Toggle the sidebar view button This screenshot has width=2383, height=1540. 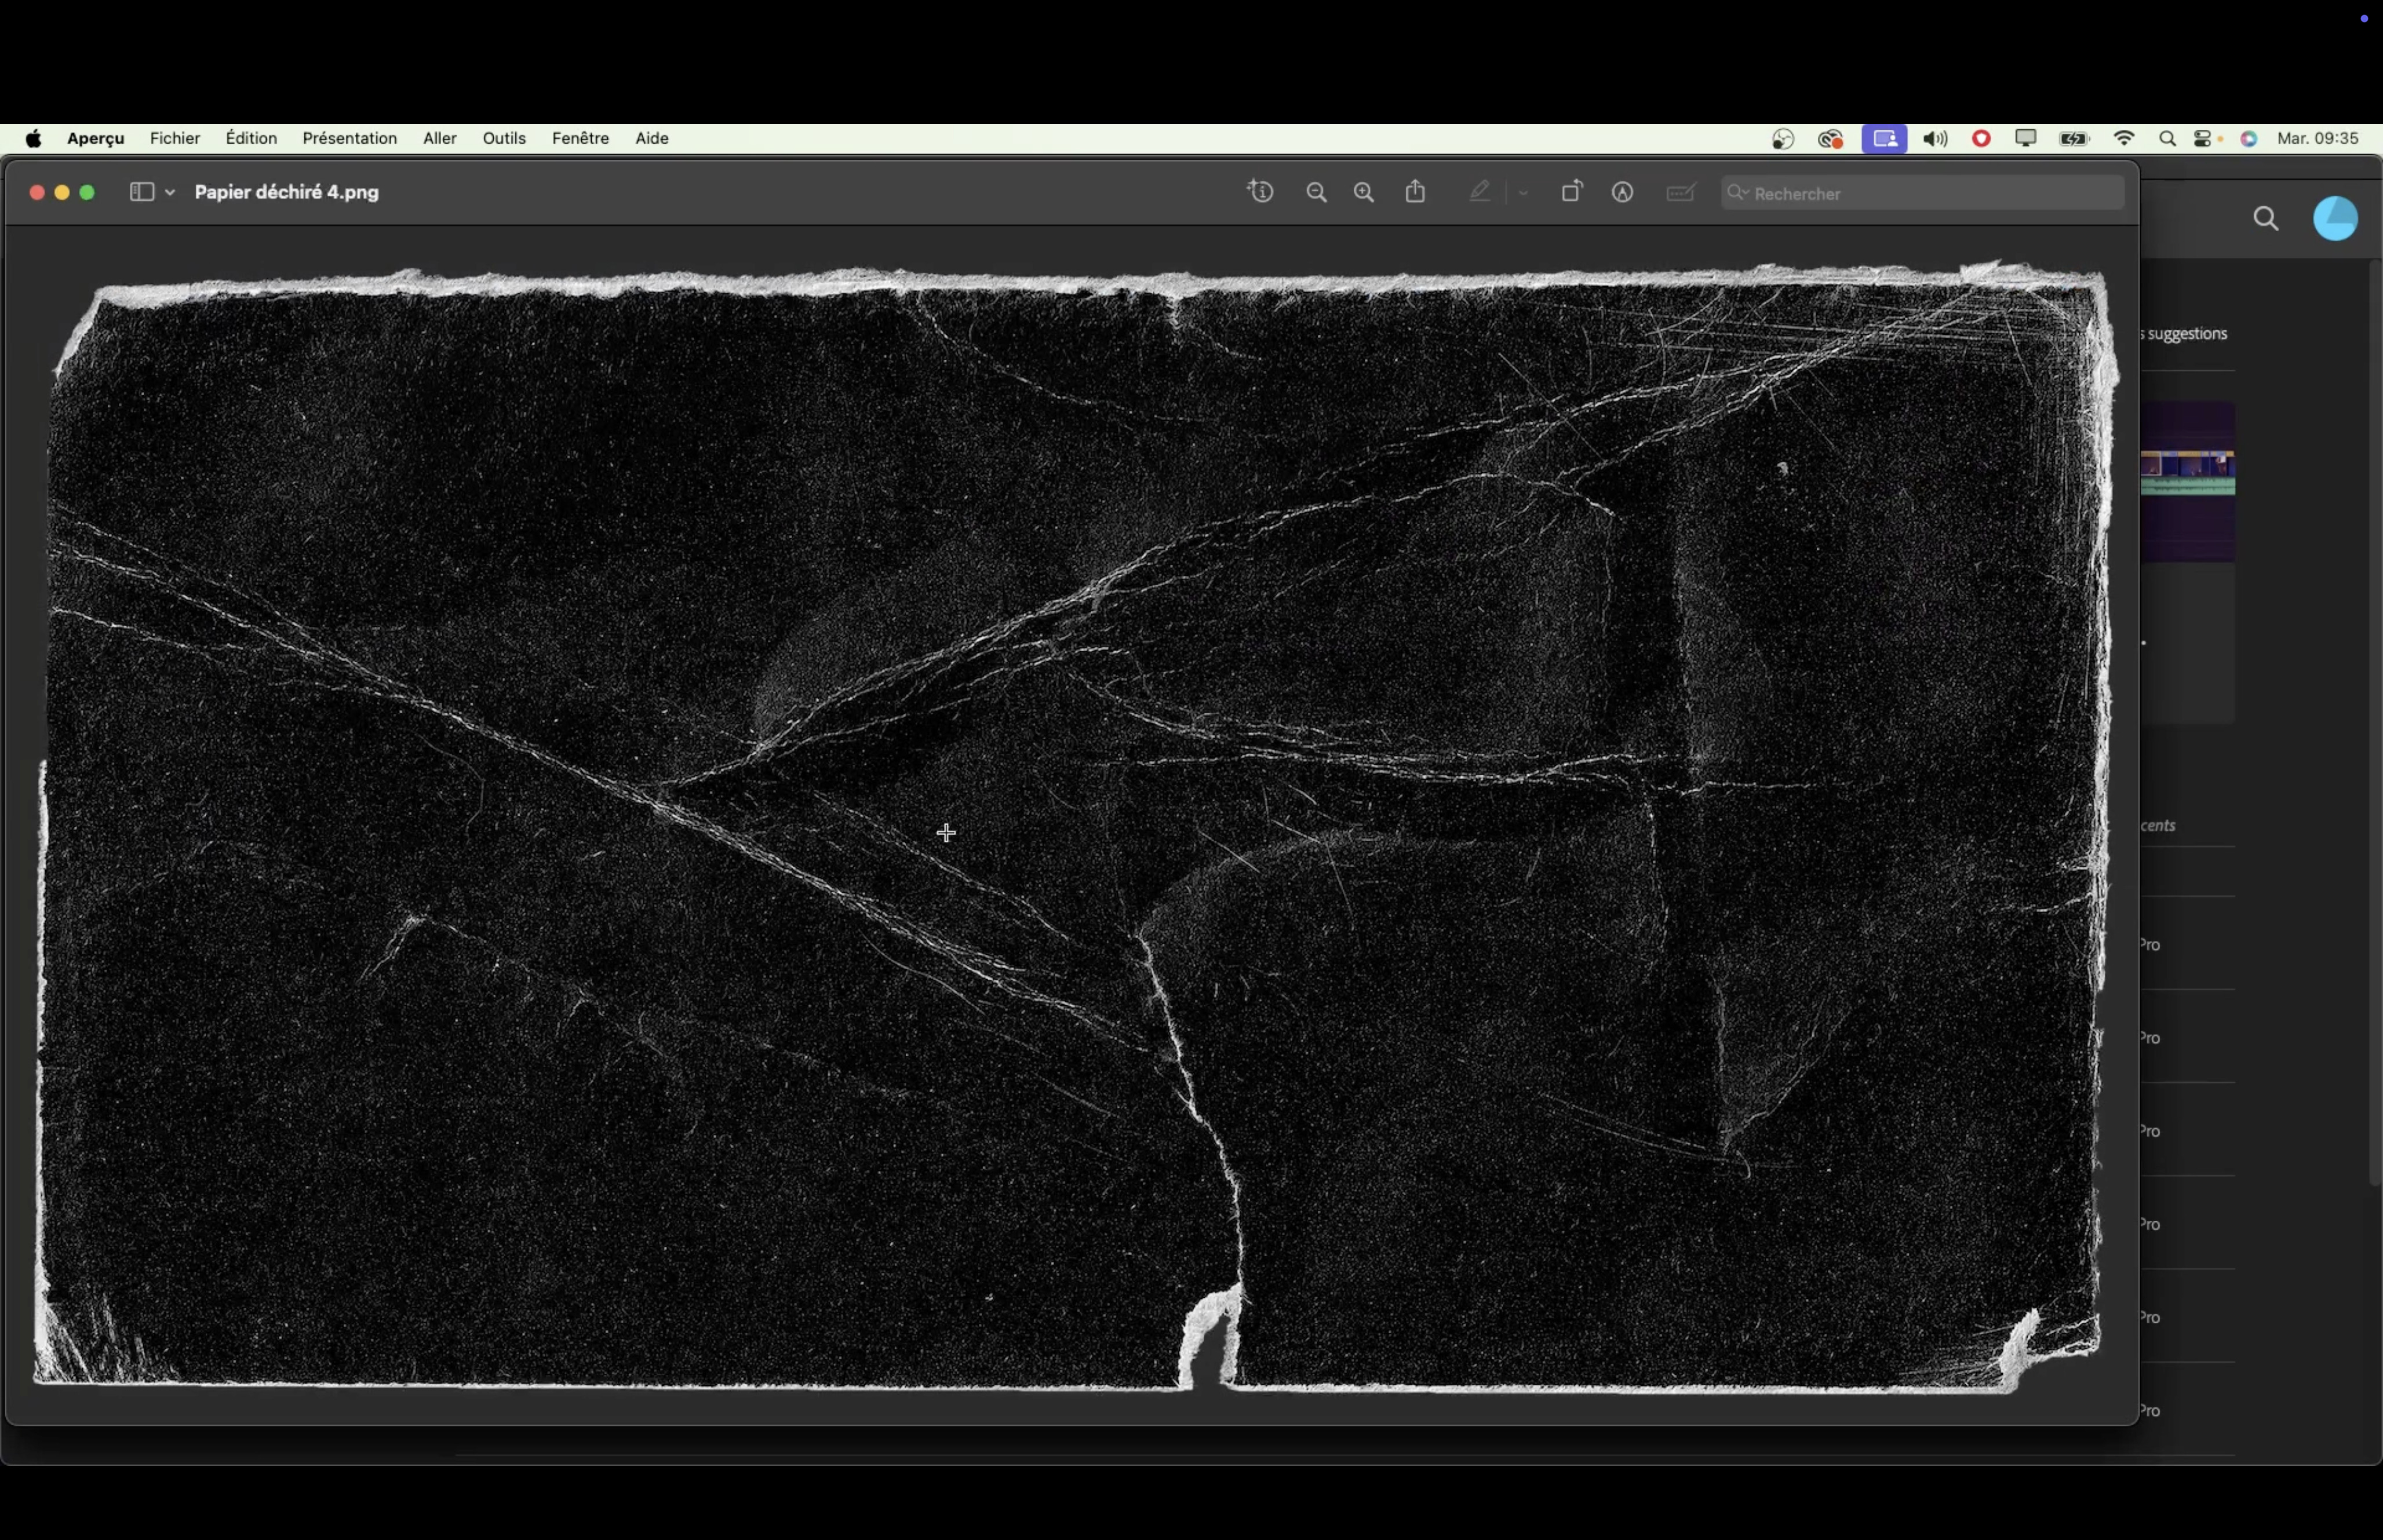click(141, 192)
